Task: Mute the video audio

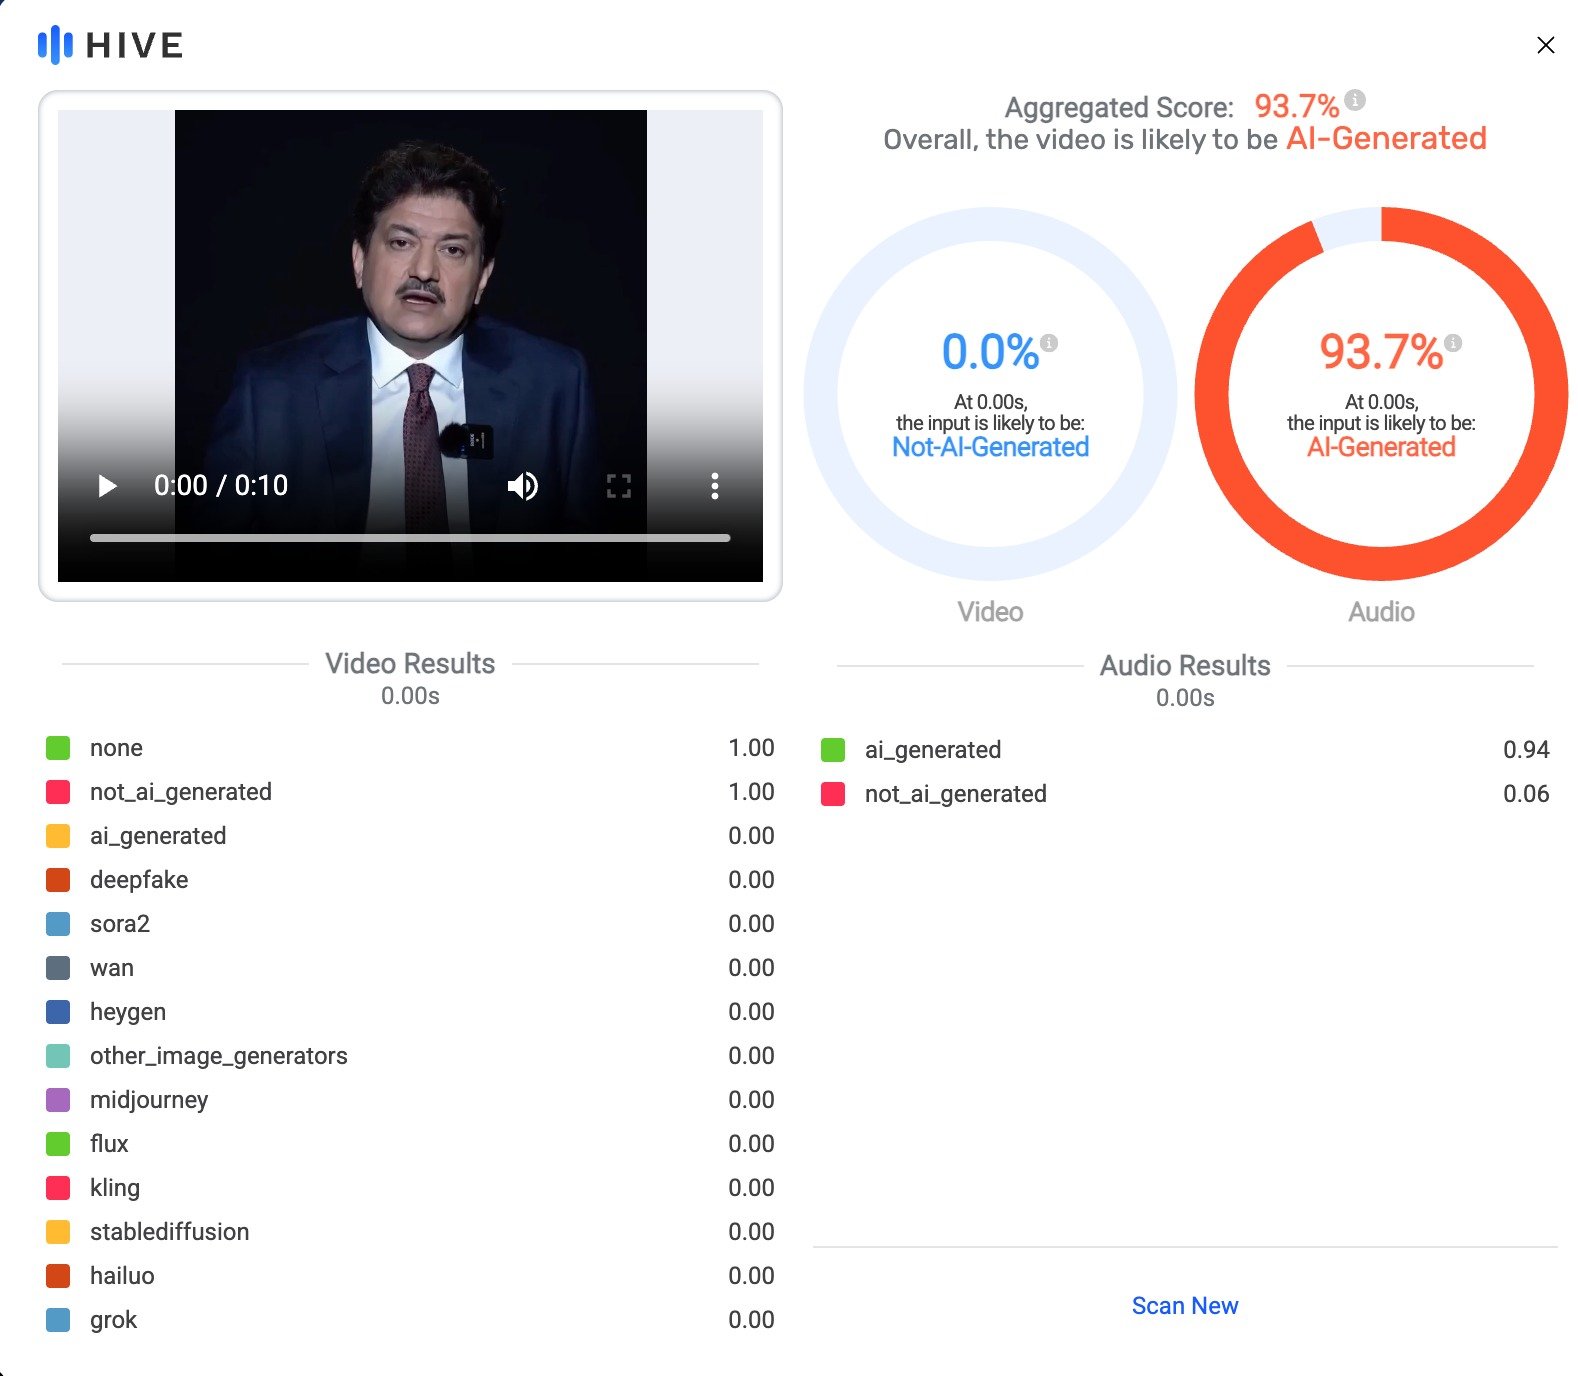Action: point(522,486)
